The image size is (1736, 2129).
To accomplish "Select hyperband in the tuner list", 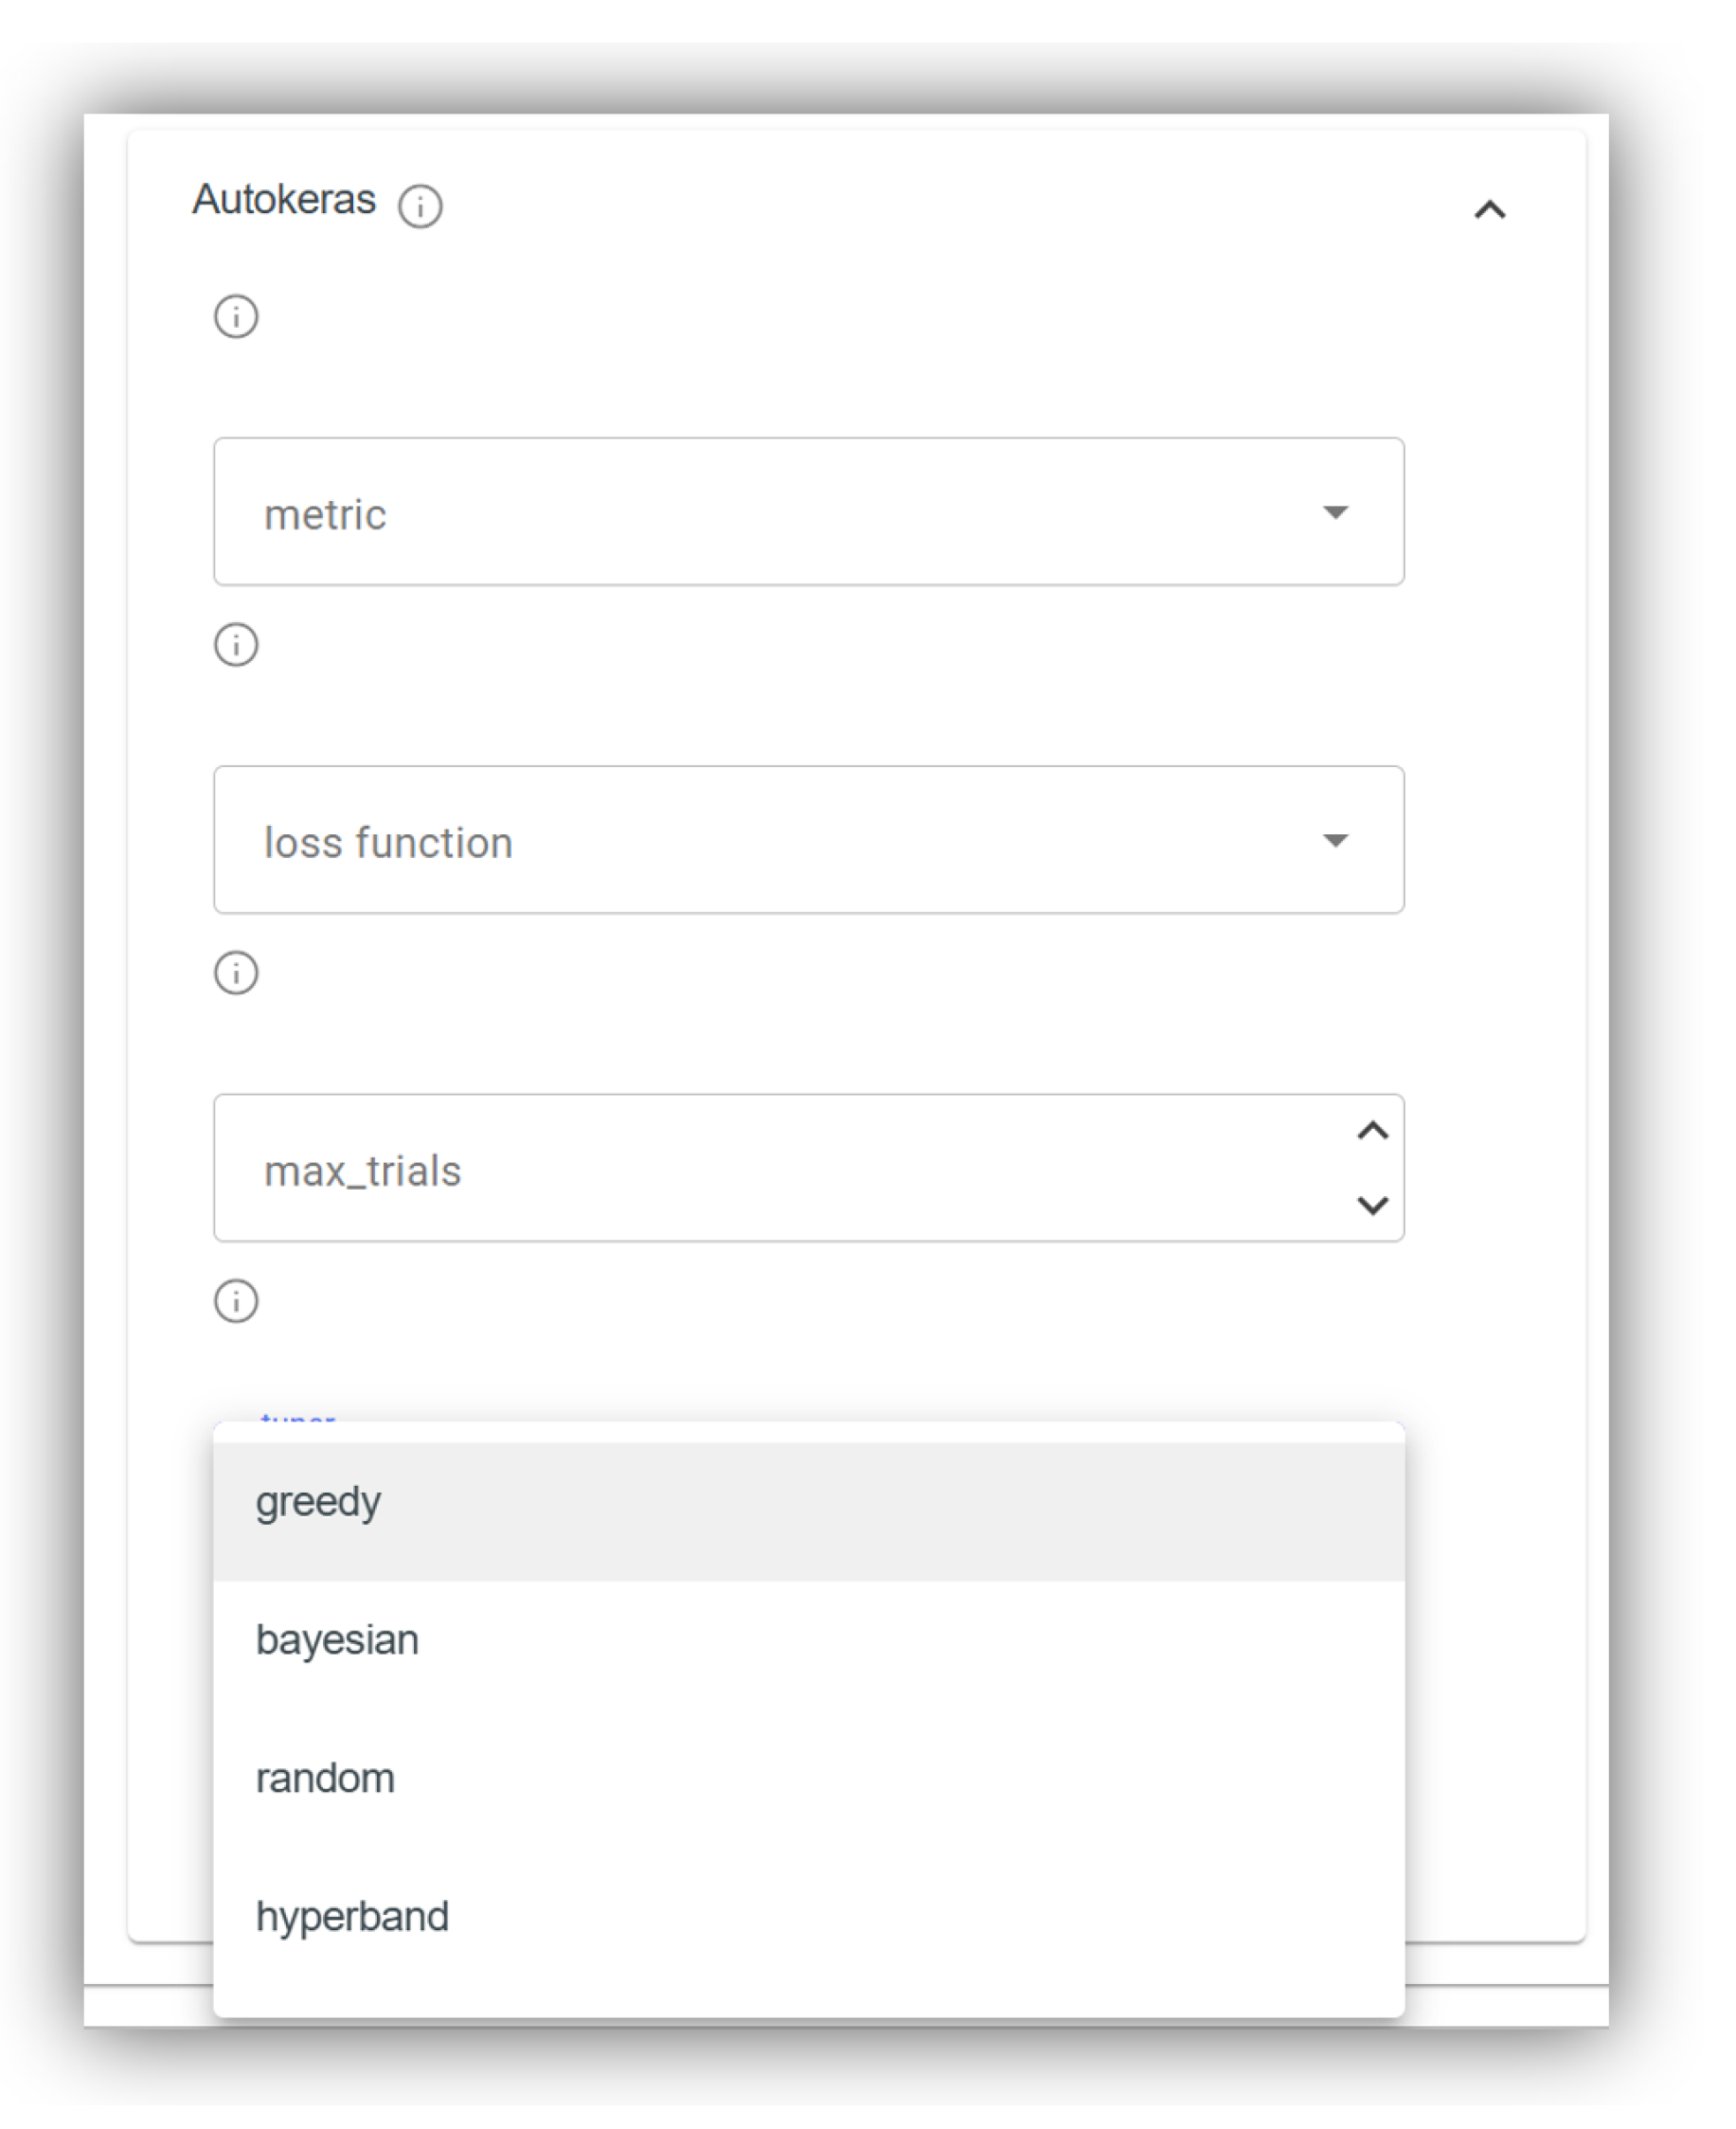I will [x=352, y=1916].
